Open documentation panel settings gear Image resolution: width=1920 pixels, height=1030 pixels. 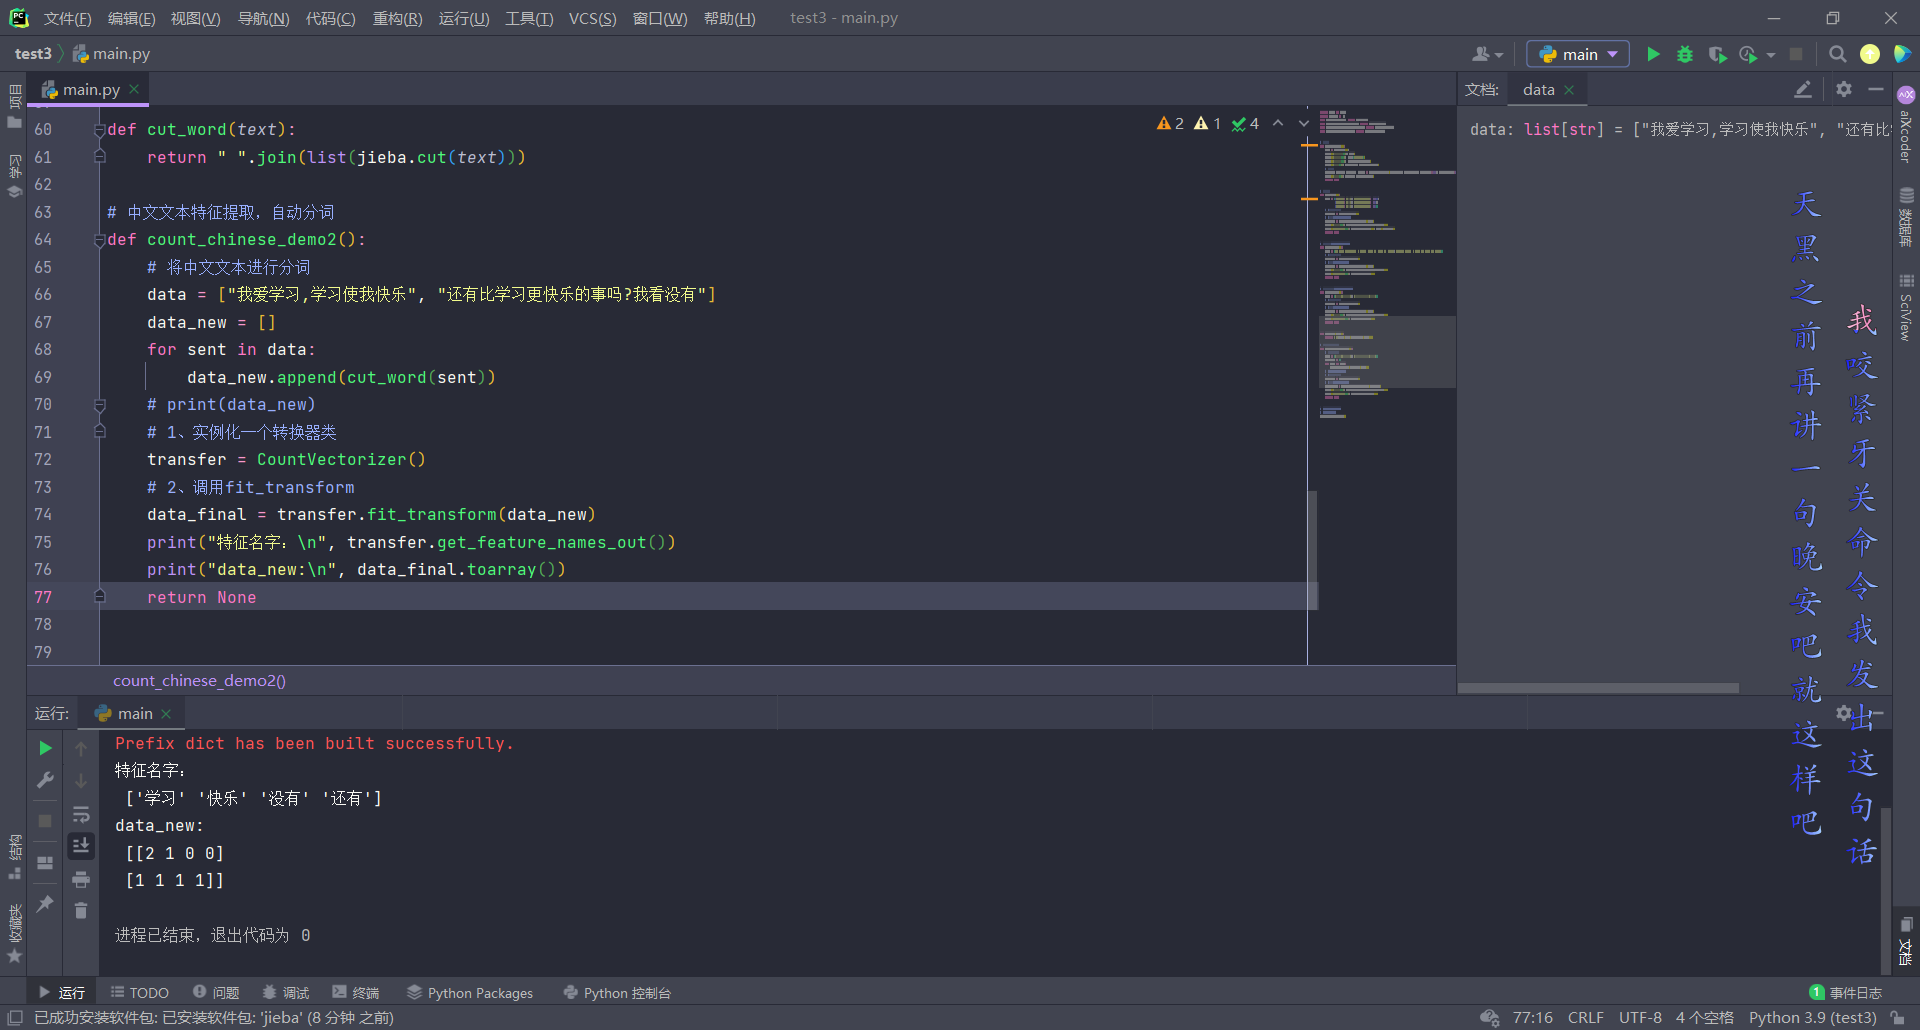[1844, 89]
